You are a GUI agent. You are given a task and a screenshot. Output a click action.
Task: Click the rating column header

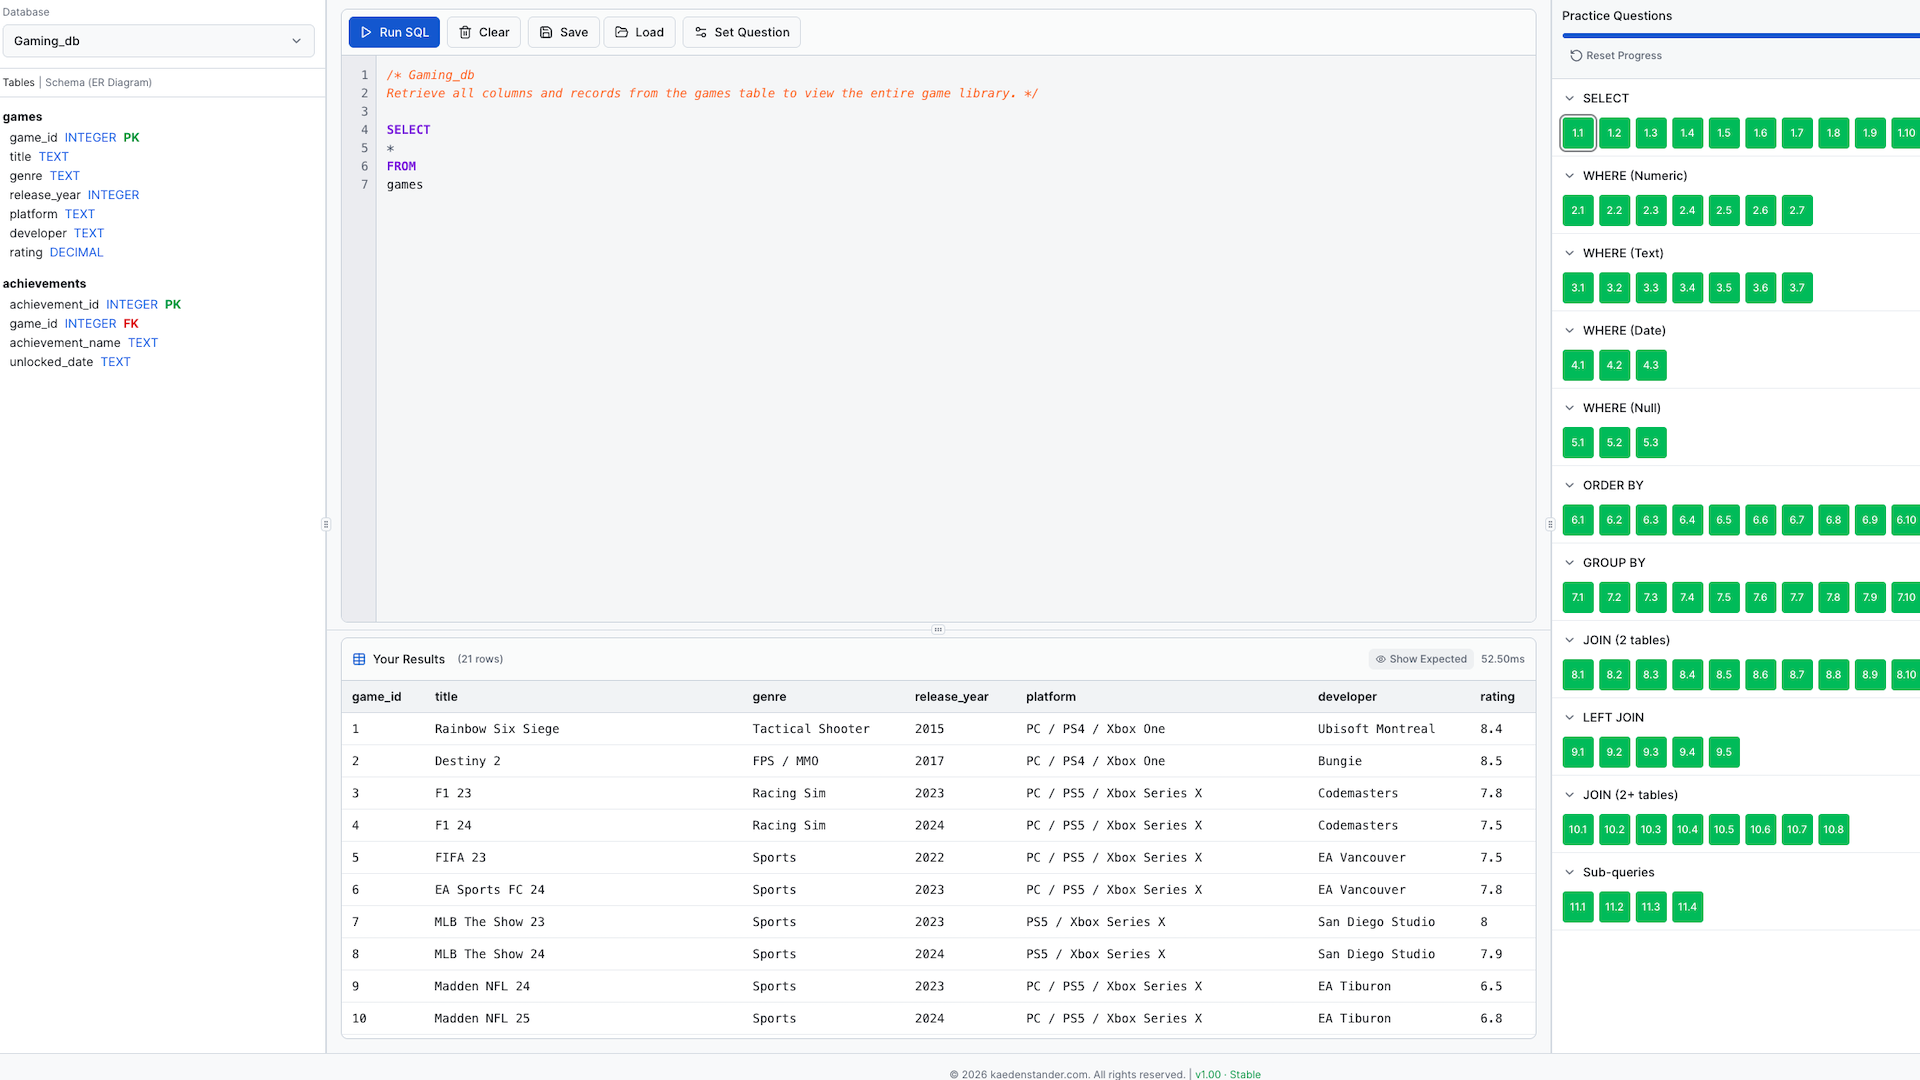[1497, 697]
